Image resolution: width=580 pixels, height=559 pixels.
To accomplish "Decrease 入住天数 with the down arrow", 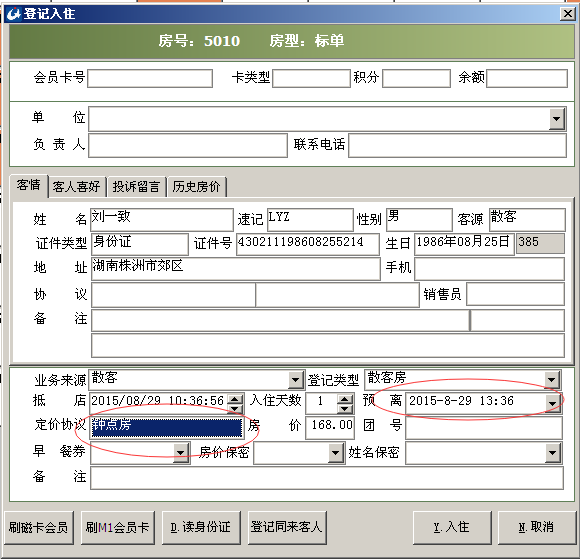I will (345, 408).
